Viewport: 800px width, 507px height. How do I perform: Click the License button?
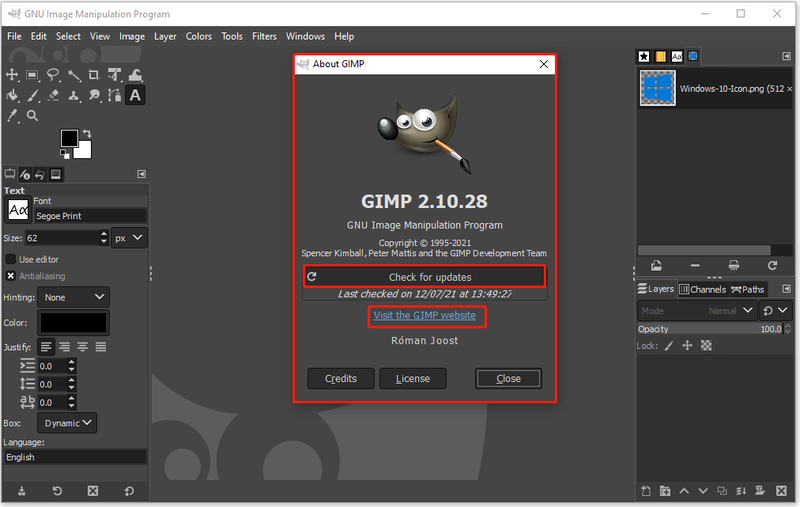413,378
